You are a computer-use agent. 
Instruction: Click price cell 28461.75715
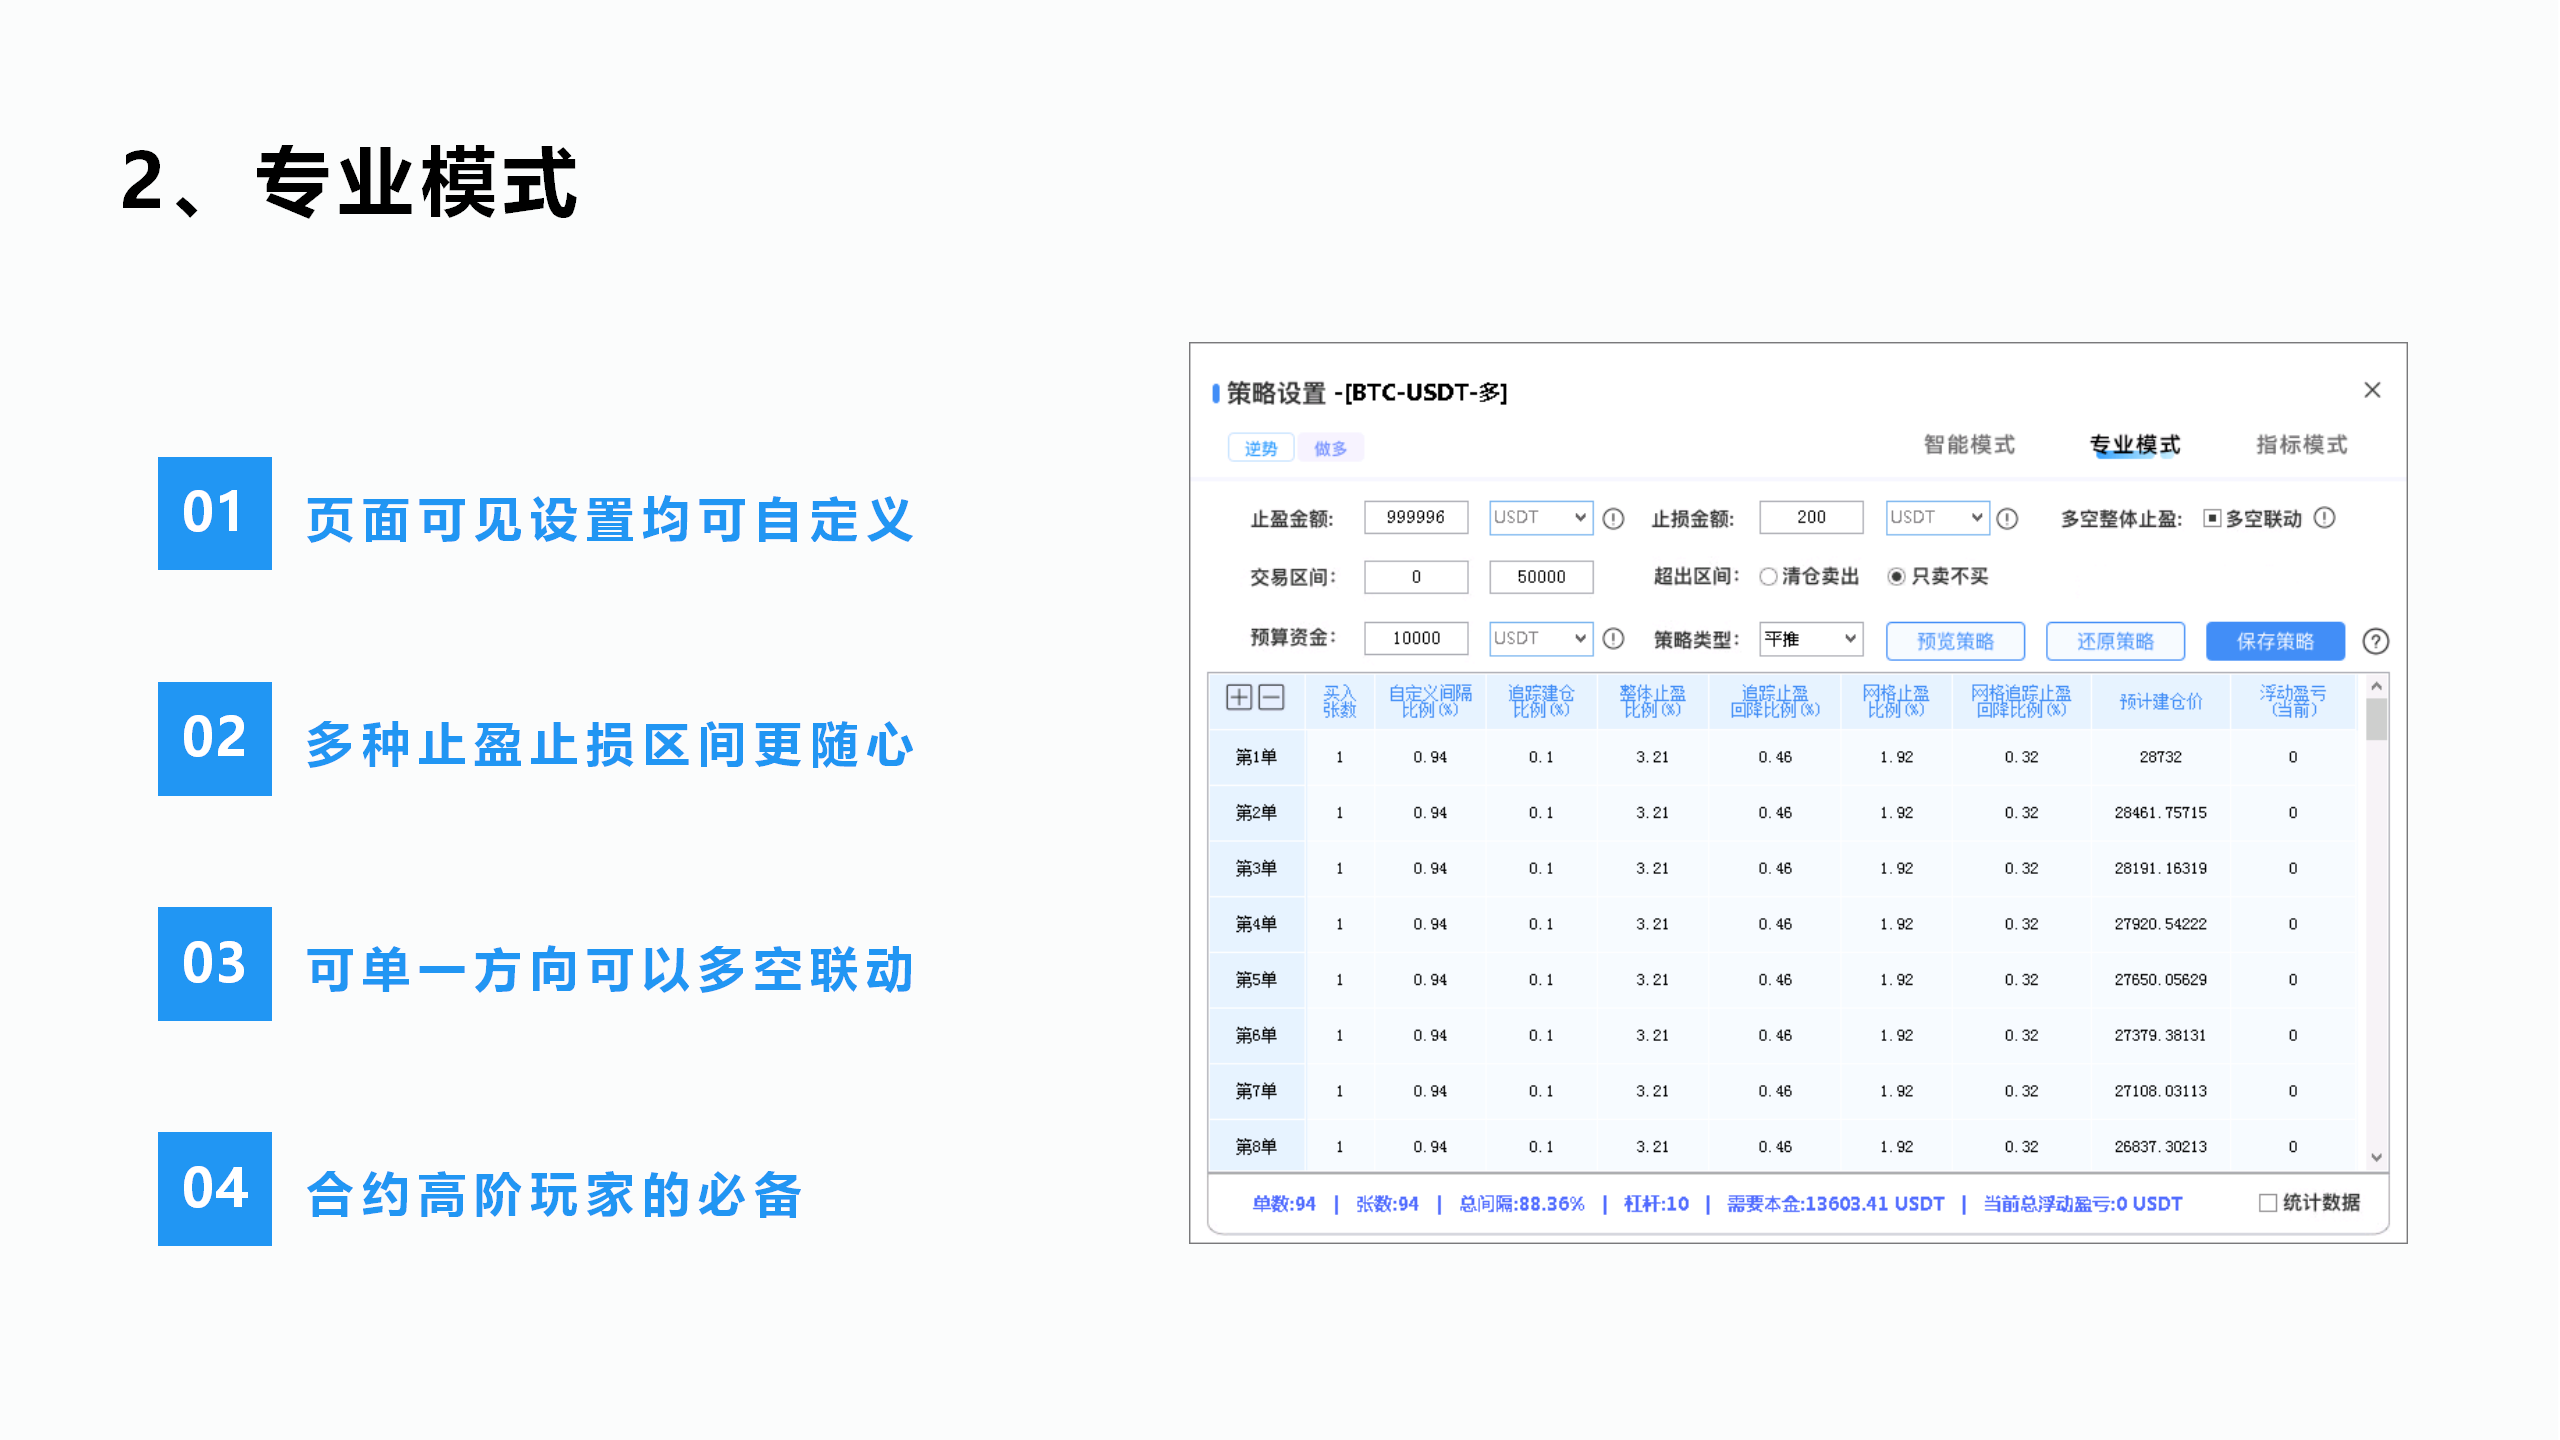2160,813
